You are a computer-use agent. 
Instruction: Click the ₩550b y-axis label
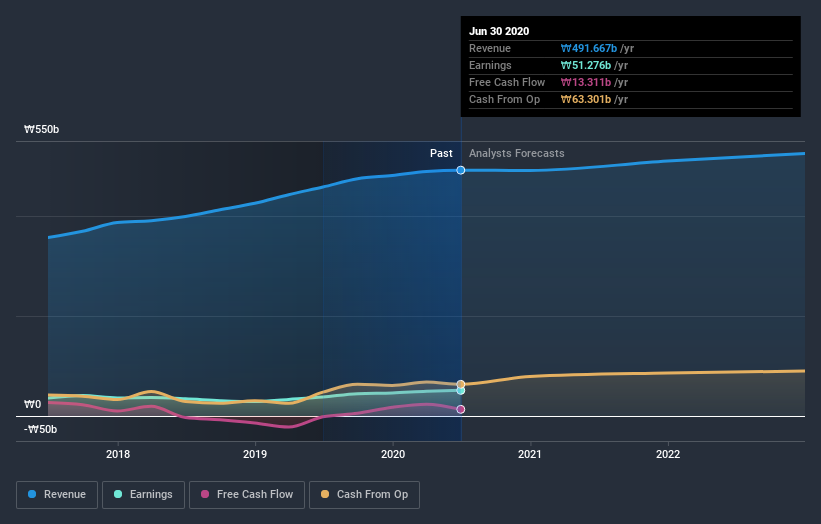point(41,129)
